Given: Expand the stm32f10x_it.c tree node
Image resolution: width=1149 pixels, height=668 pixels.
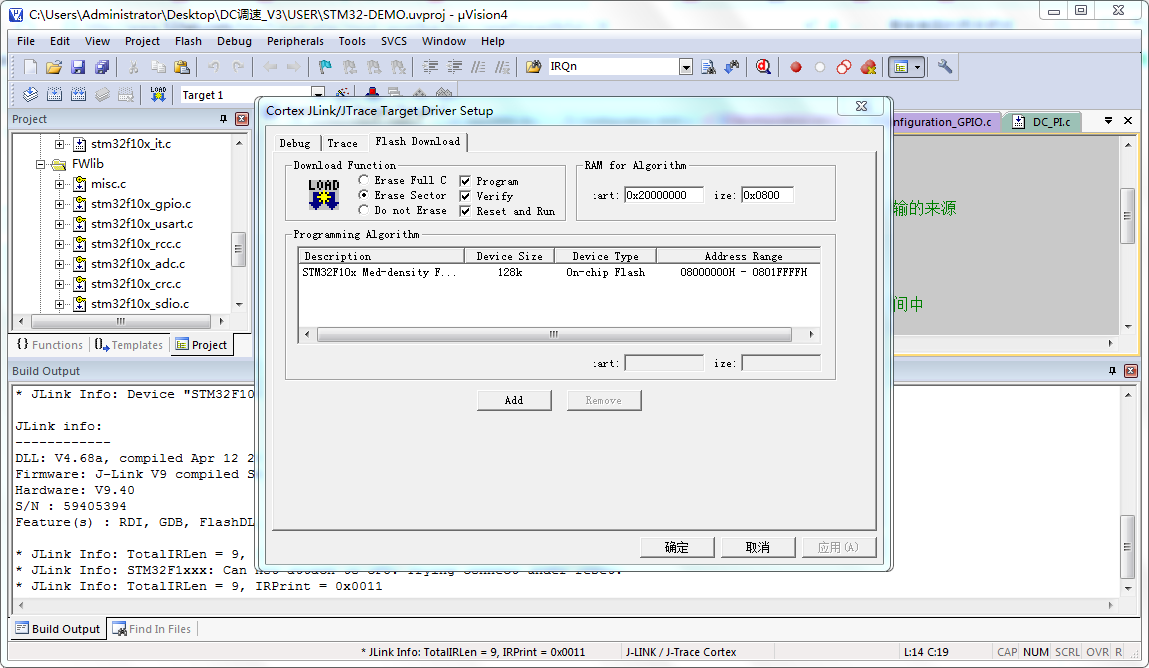Looking at the screenshot, I should coord(59,144).
